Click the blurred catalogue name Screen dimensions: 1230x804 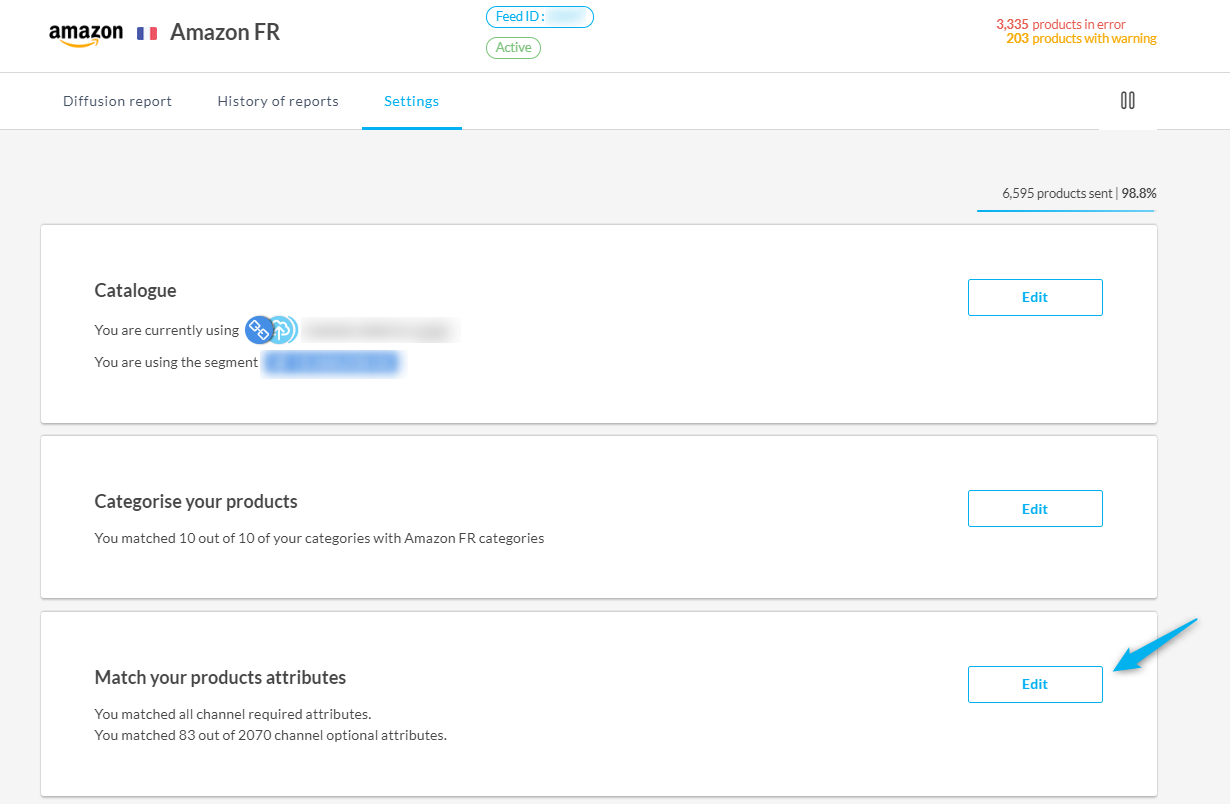378,330
